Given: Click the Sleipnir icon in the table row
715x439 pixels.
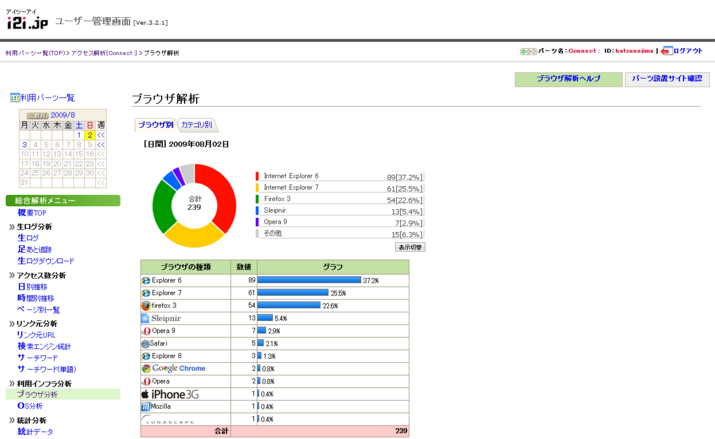Looking at the screenshot, I should tap(145, 318).
